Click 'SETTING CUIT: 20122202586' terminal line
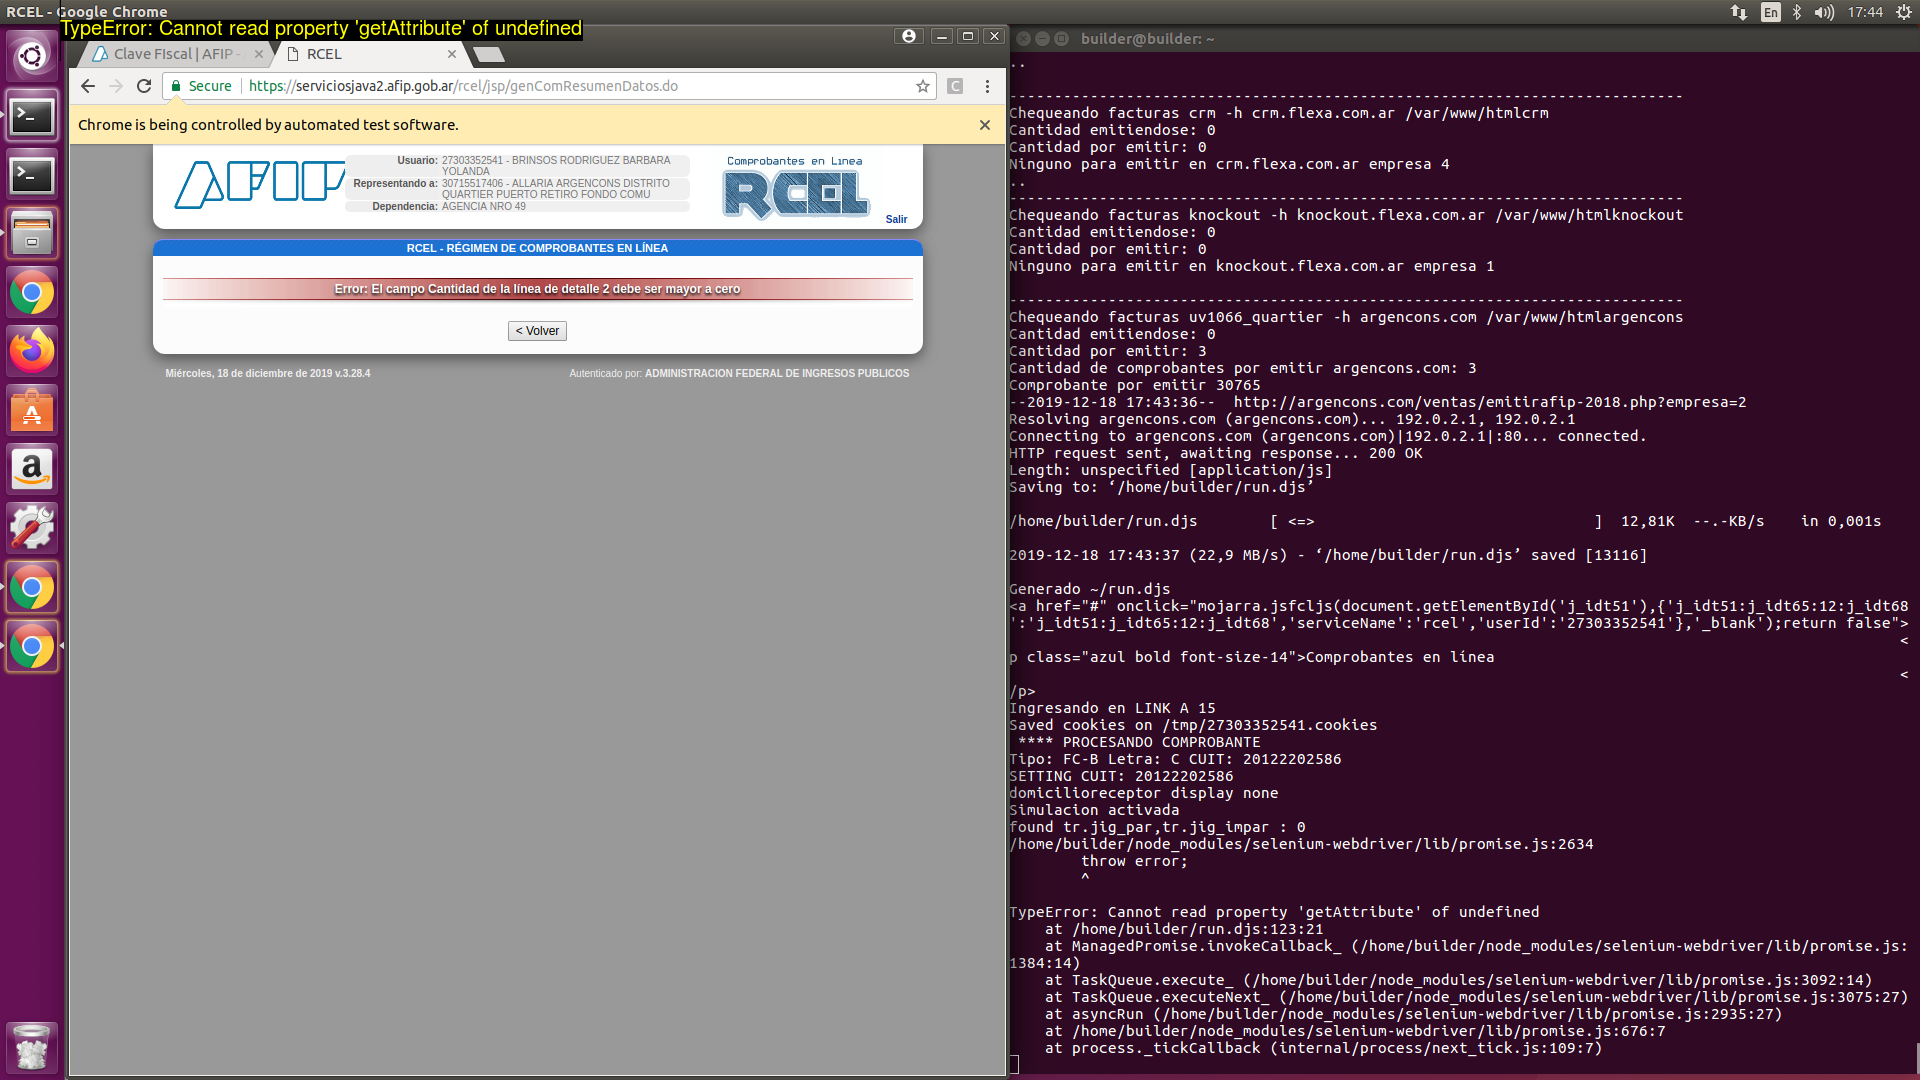The image size is (1920, 1080). [1121, 776]
